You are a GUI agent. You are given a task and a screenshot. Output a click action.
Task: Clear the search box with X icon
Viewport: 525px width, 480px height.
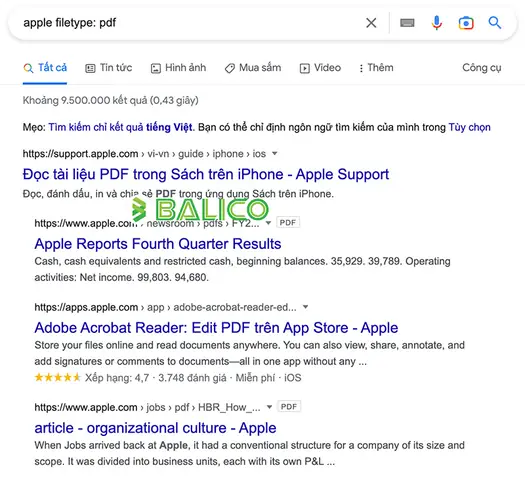(371, 23)
